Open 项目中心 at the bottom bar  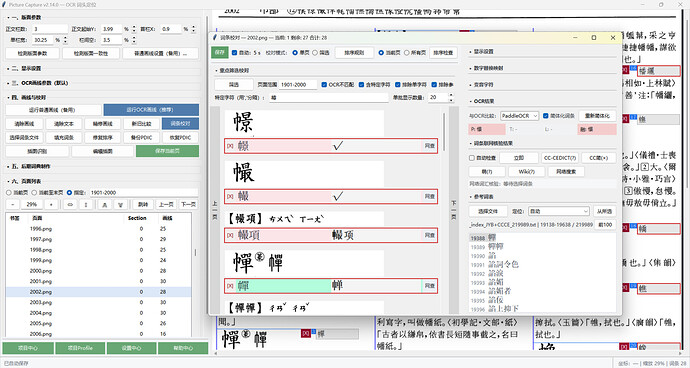pos(28,348)
